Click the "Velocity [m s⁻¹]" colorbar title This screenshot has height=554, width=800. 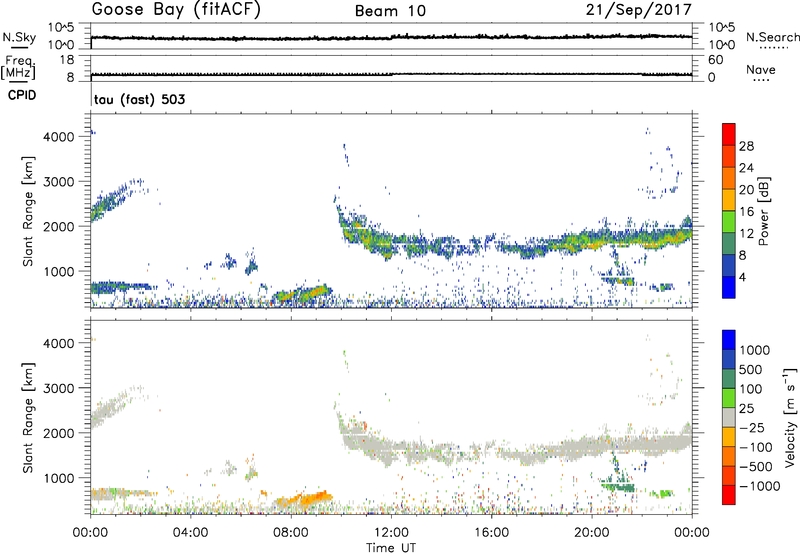click(x=790, y=417)
